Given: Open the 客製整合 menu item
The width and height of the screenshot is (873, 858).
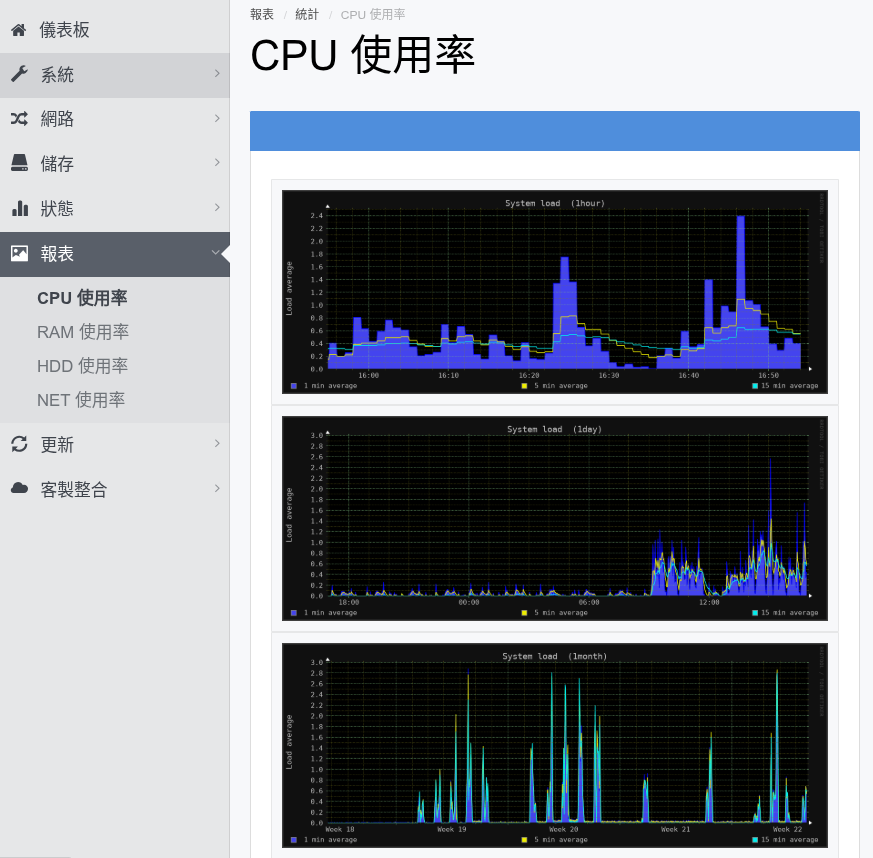Looking at the screenshot, I should [x=115, y=489].
